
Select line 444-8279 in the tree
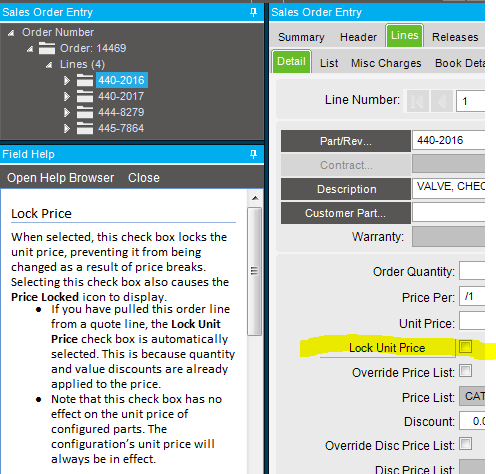point(121,112)
